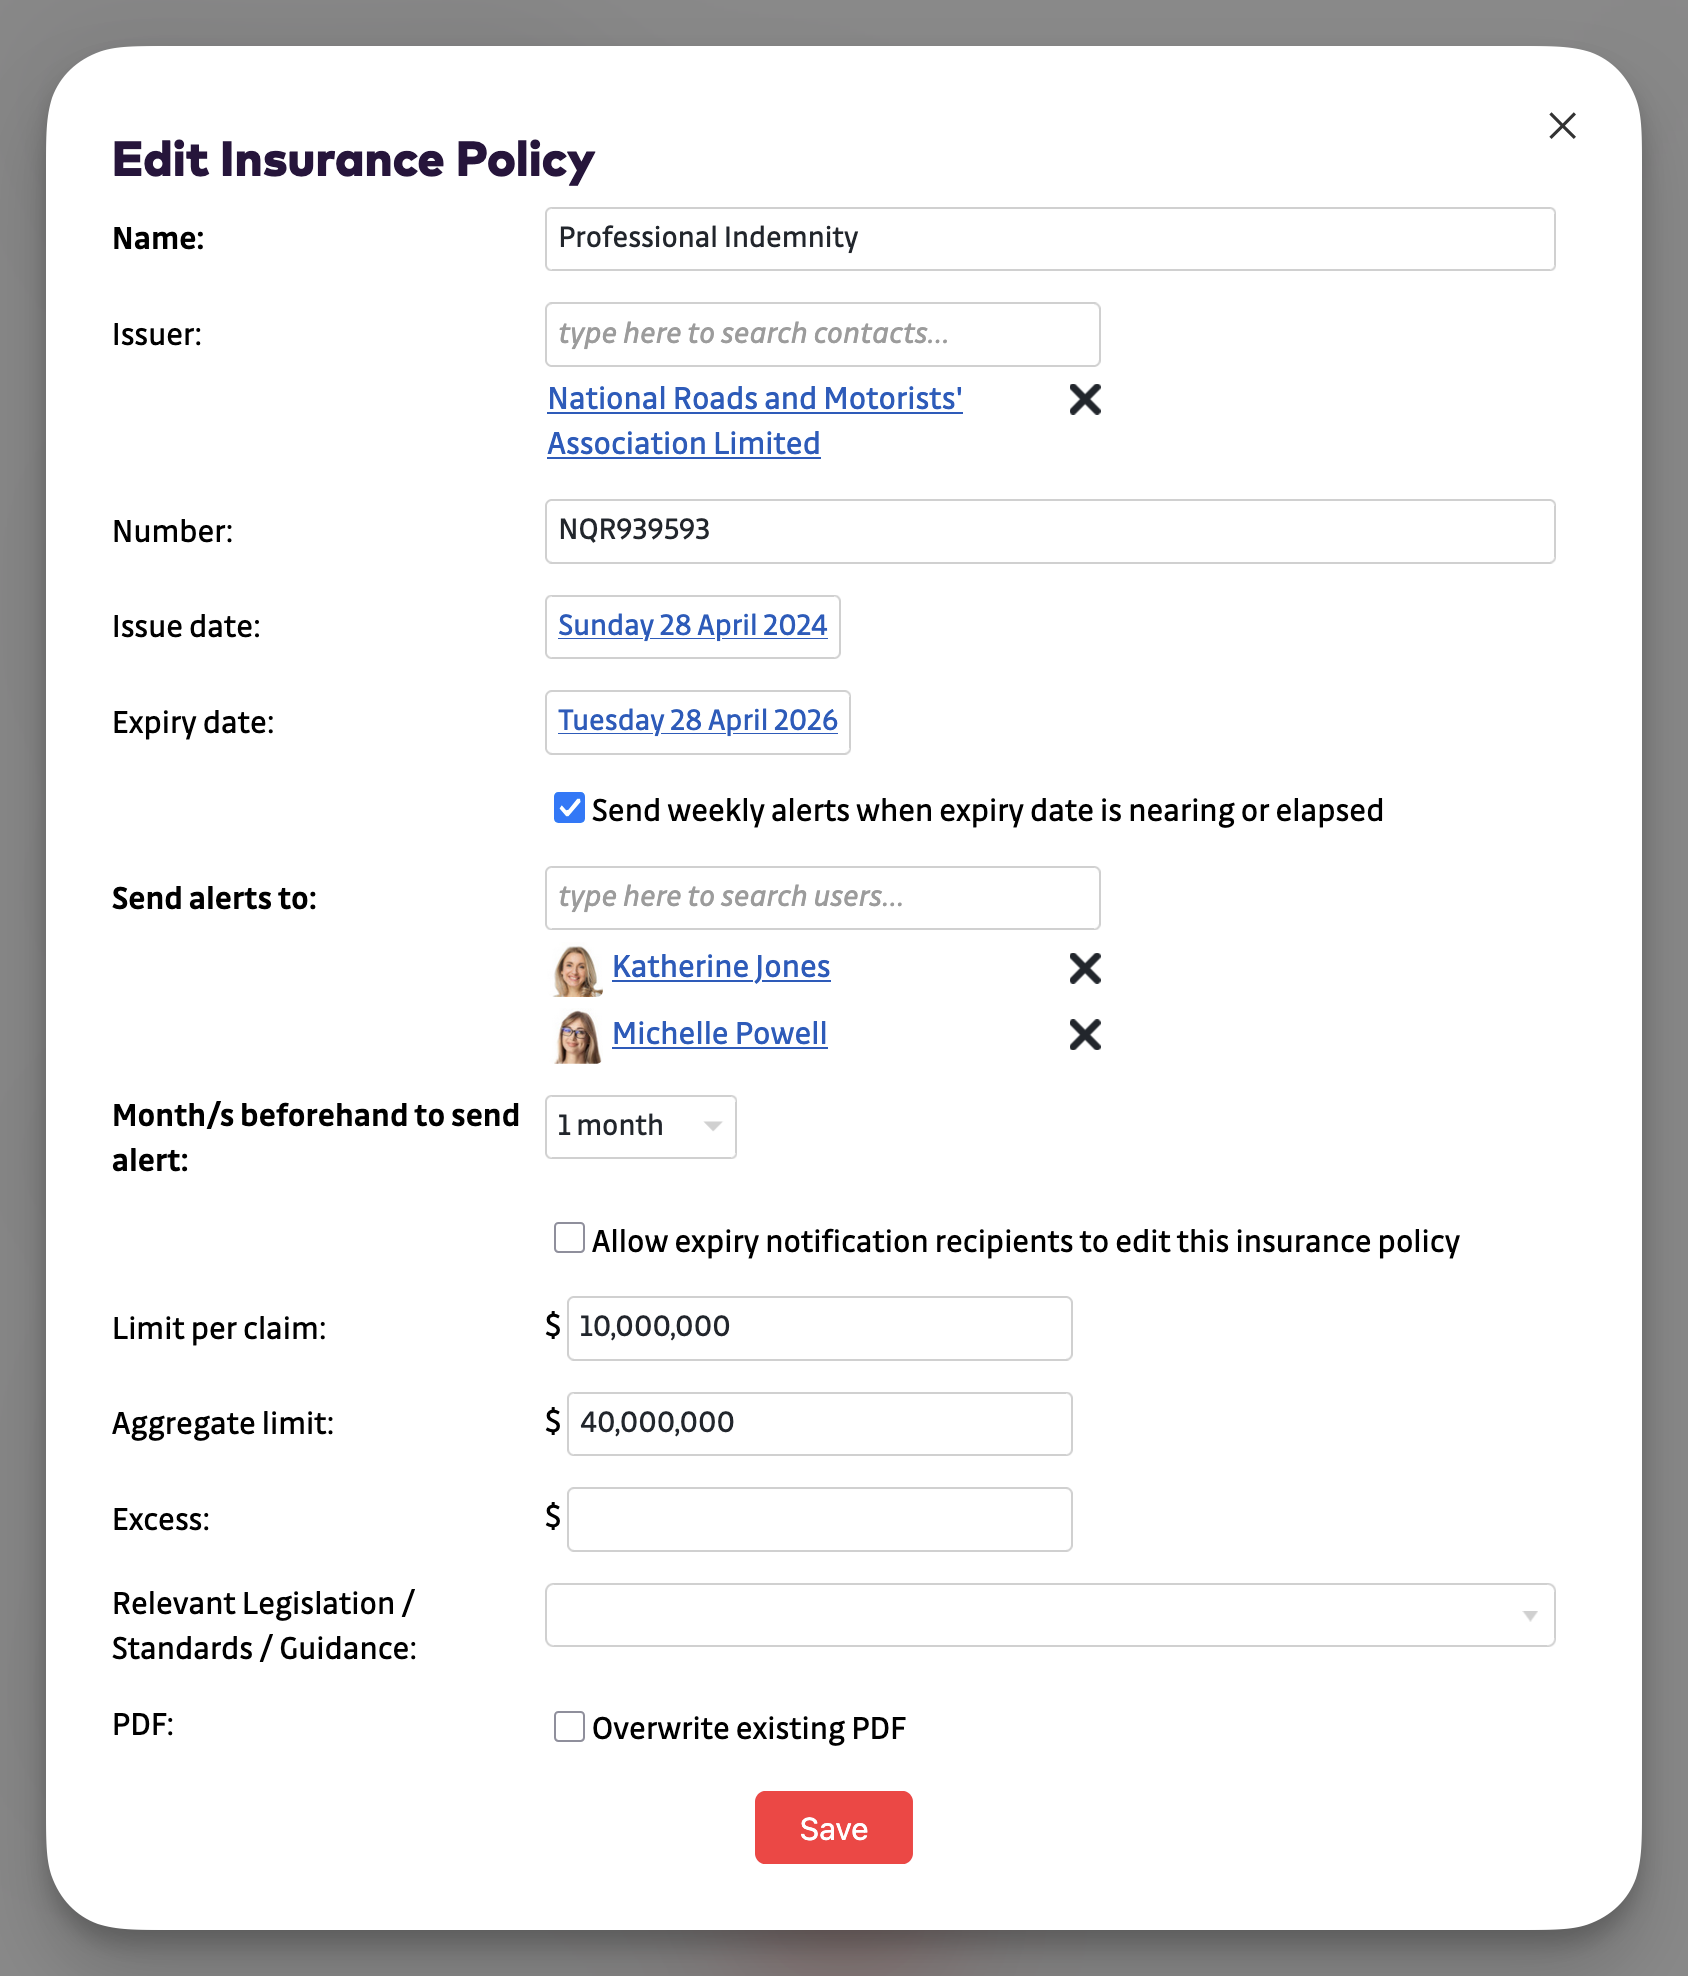Focus the contacts search field for Issuer

pos(821,334)
